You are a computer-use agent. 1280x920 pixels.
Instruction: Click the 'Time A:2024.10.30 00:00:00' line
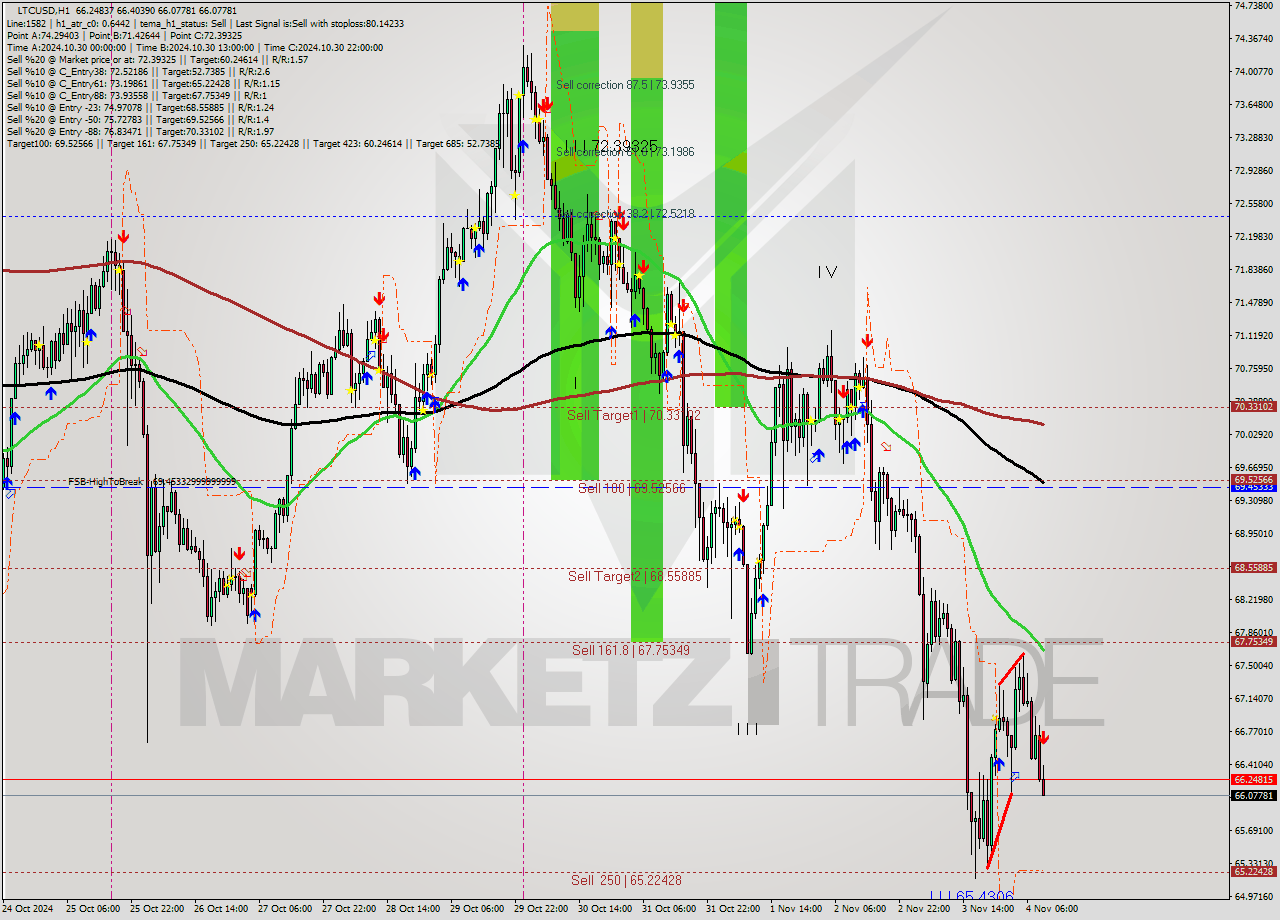pyautogui.click(x=194, y=47)
